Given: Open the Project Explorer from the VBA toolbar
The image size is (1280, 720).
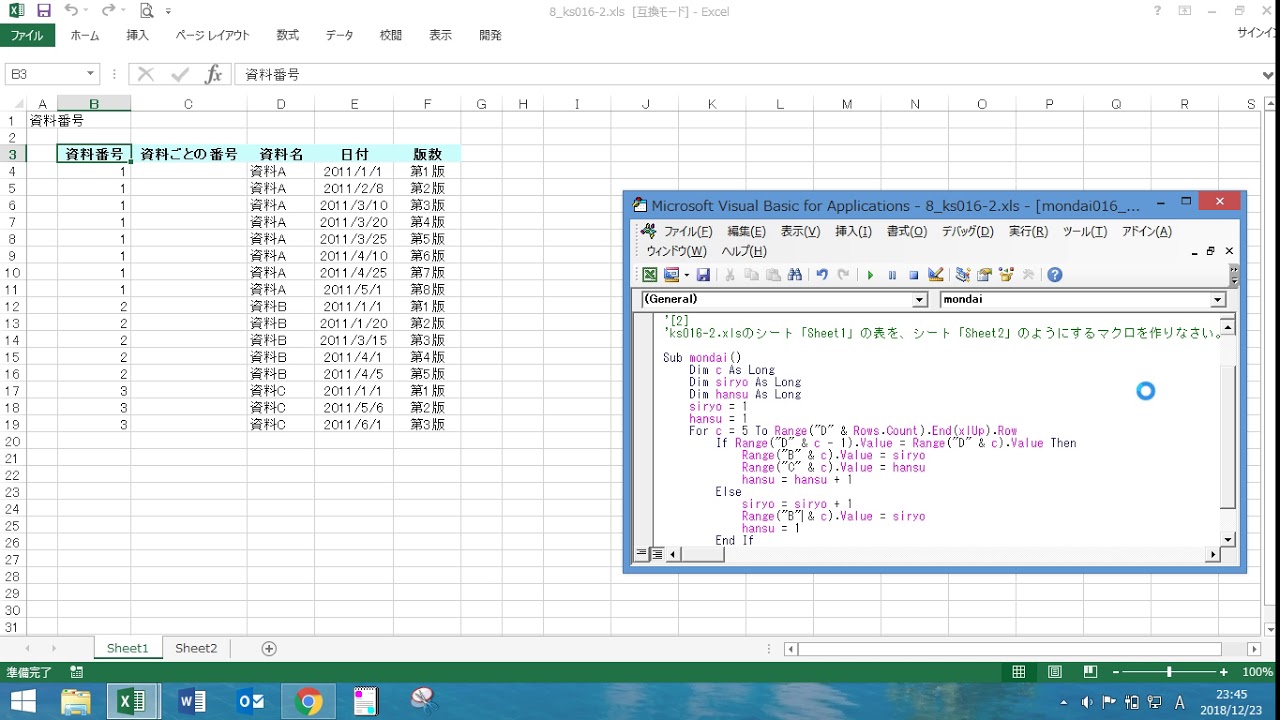Looking at the screenshot, I should [x=963, y=275].
